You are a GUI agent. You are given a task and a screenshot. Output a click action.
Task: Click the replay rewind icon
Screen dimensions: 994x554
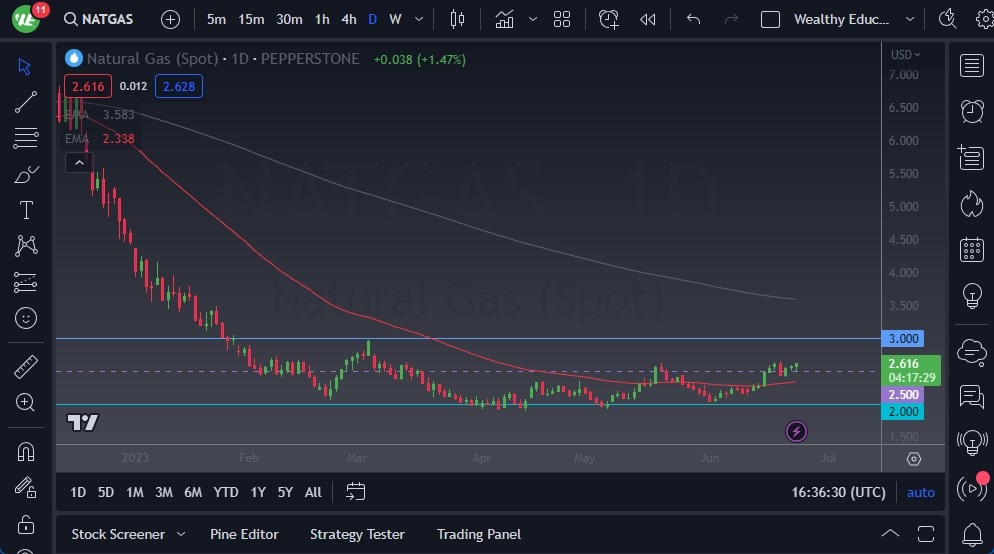click(x=648, y=19)
